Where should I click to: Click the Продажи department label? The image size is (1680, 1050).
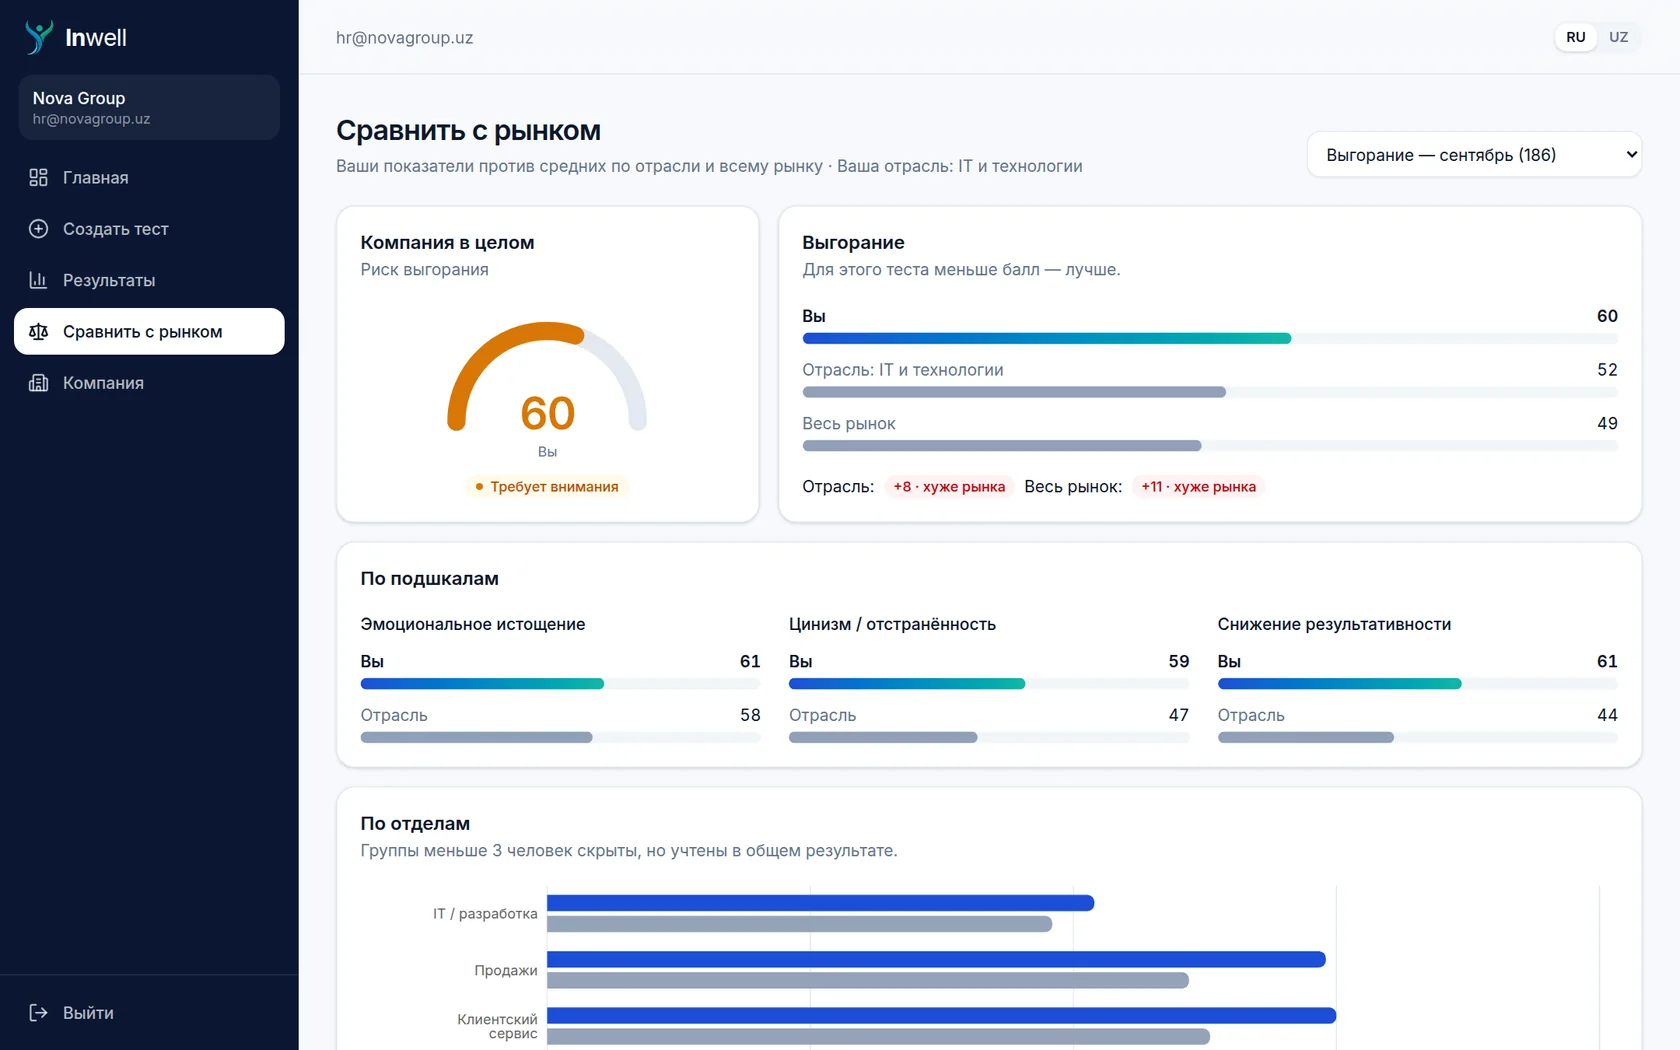506,970
